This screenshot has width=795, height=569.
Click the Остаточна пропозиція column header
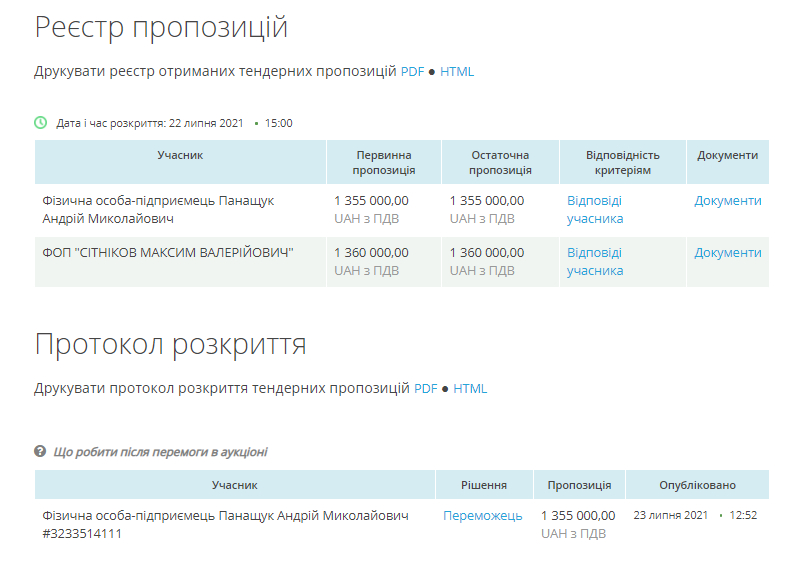click(500, 162)
